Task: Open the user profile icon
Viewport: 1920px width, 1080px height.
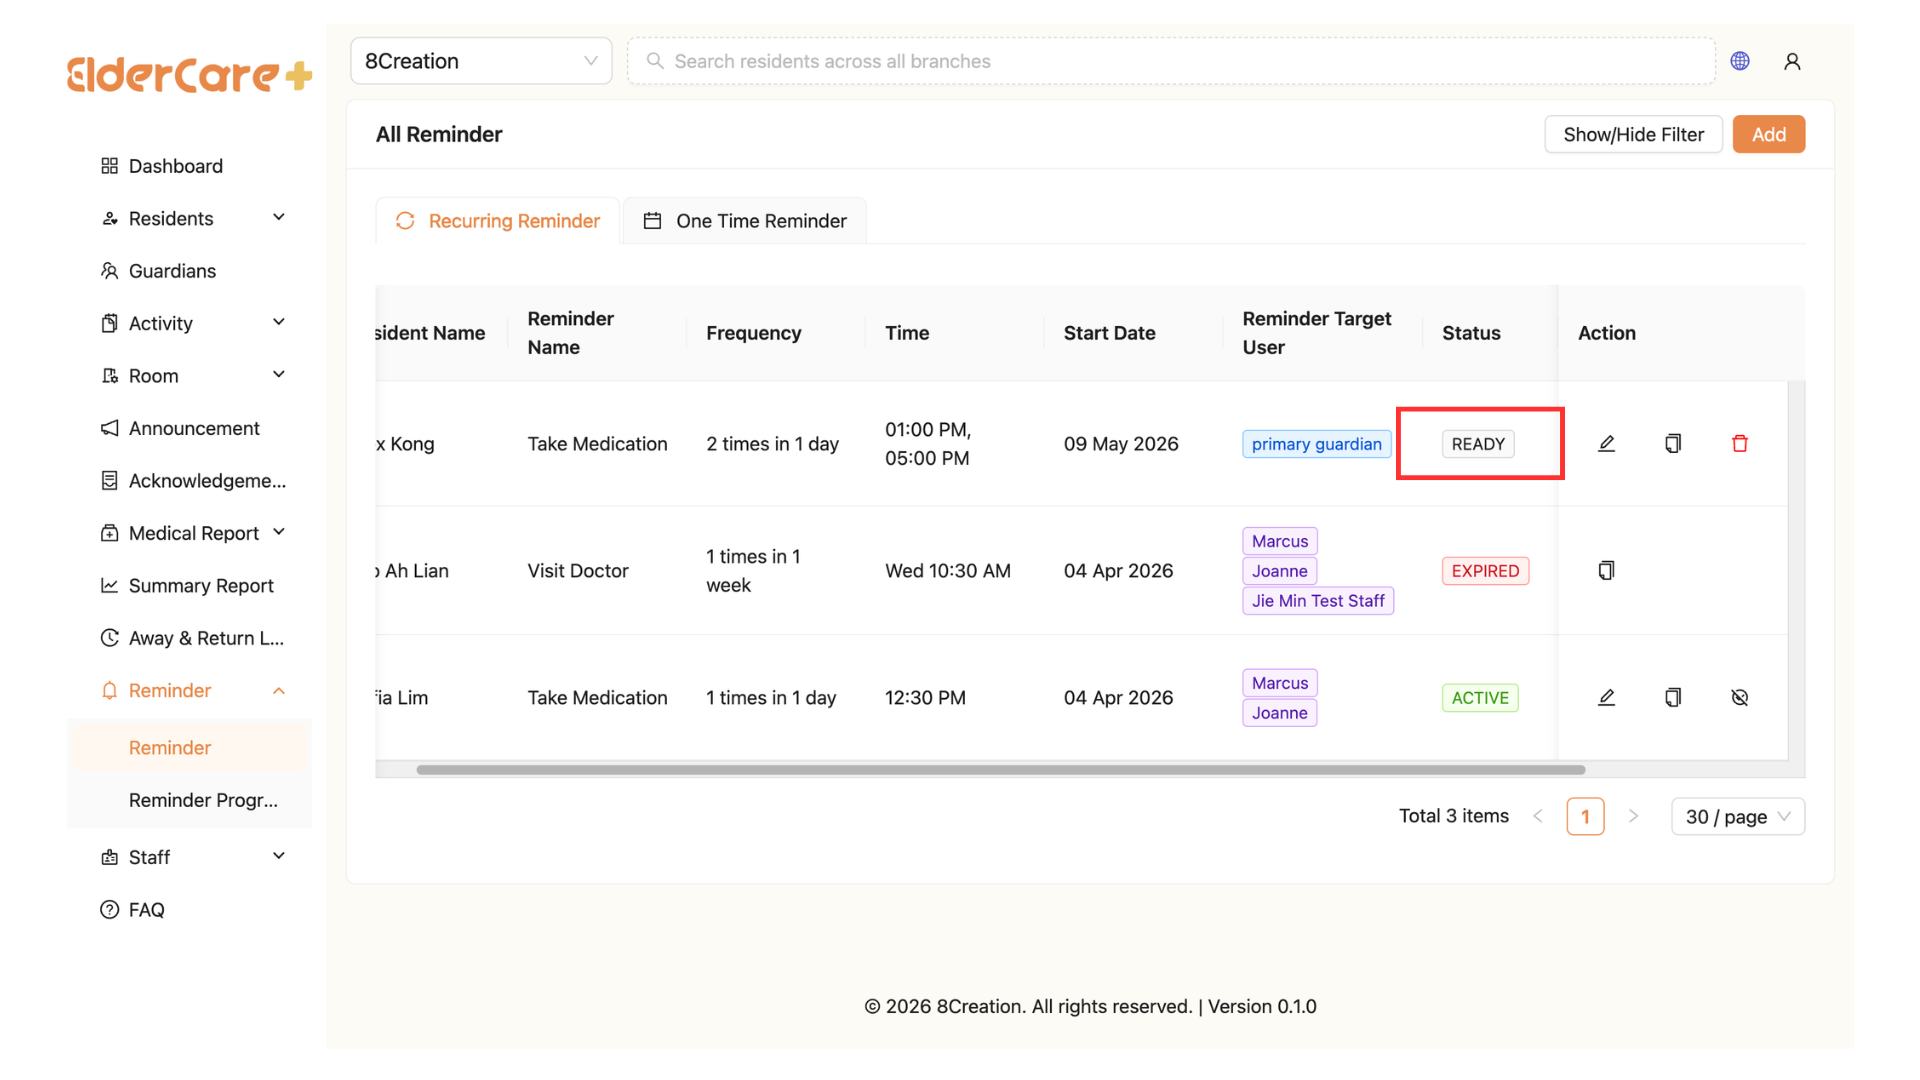Action: [1792, 61]
